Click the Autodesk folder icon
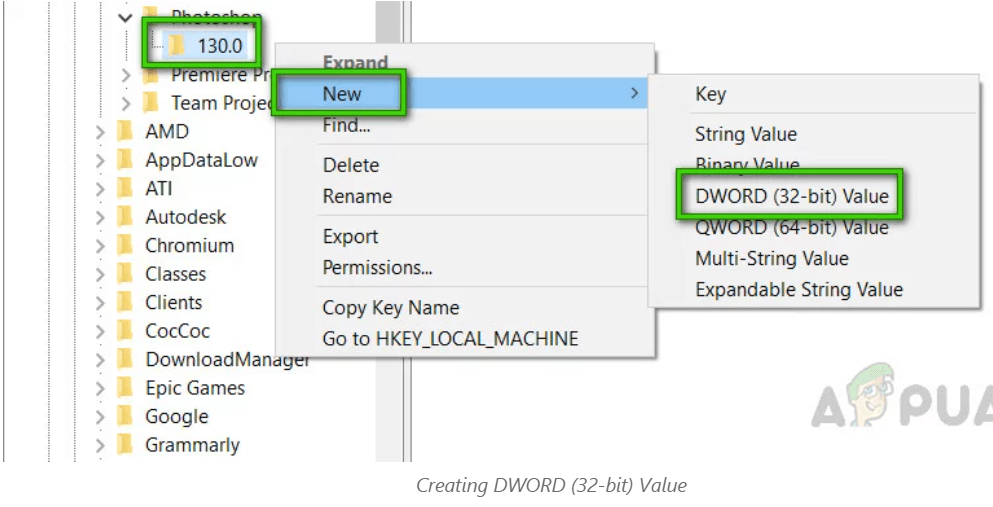 point(125,216)
